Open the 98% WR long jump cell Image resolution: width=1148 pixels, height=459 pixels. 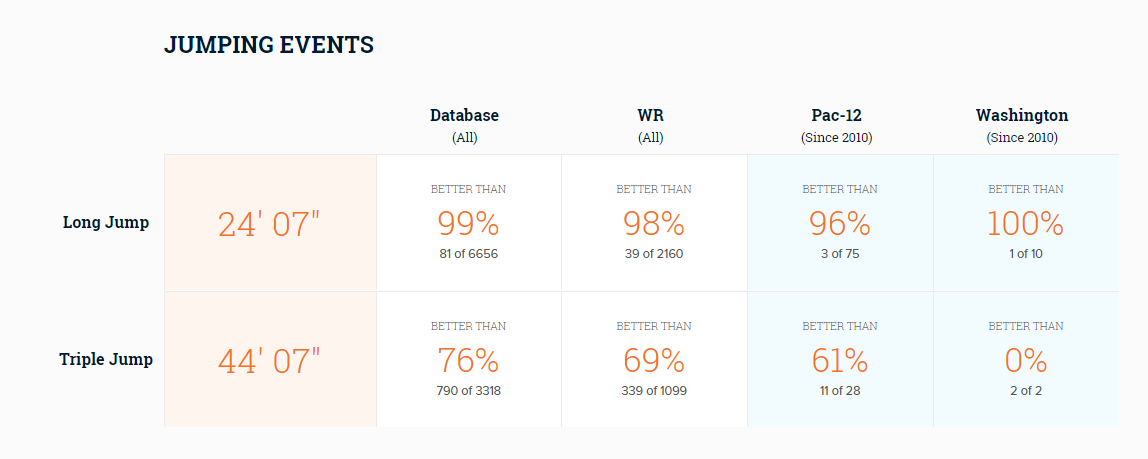coord(655,223)
